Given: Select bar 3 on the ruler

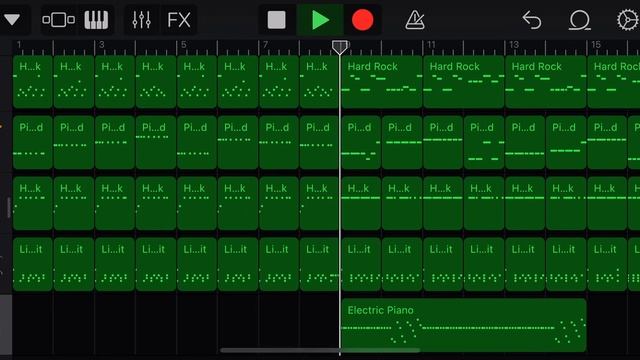Looking at the screenshot, I should point(102,44).
